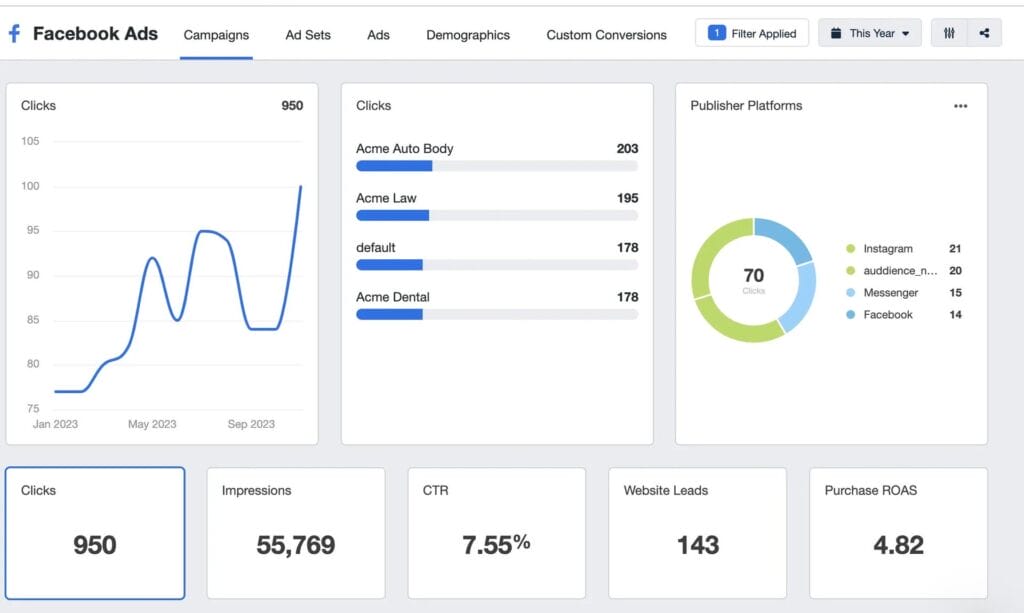Image resolution: width=1024 pixels, height=613 pixels.
Task: Switch to the Campaigns tab
Action: click(x=216, y=35)
